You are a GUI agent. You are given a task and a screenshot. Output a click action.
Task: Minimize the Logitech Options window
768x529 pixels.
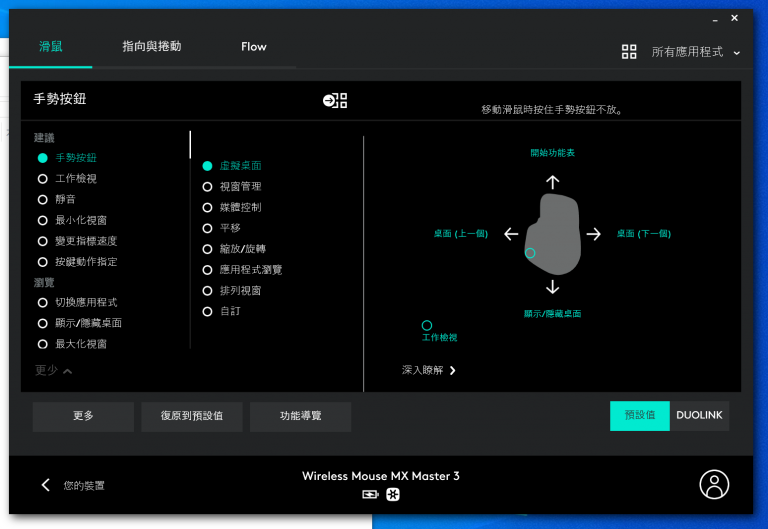(715, 20)
